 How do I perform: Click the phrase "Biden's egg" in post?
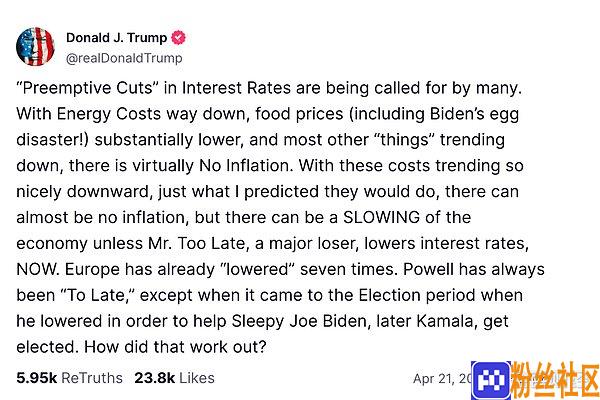coord(474,114)
